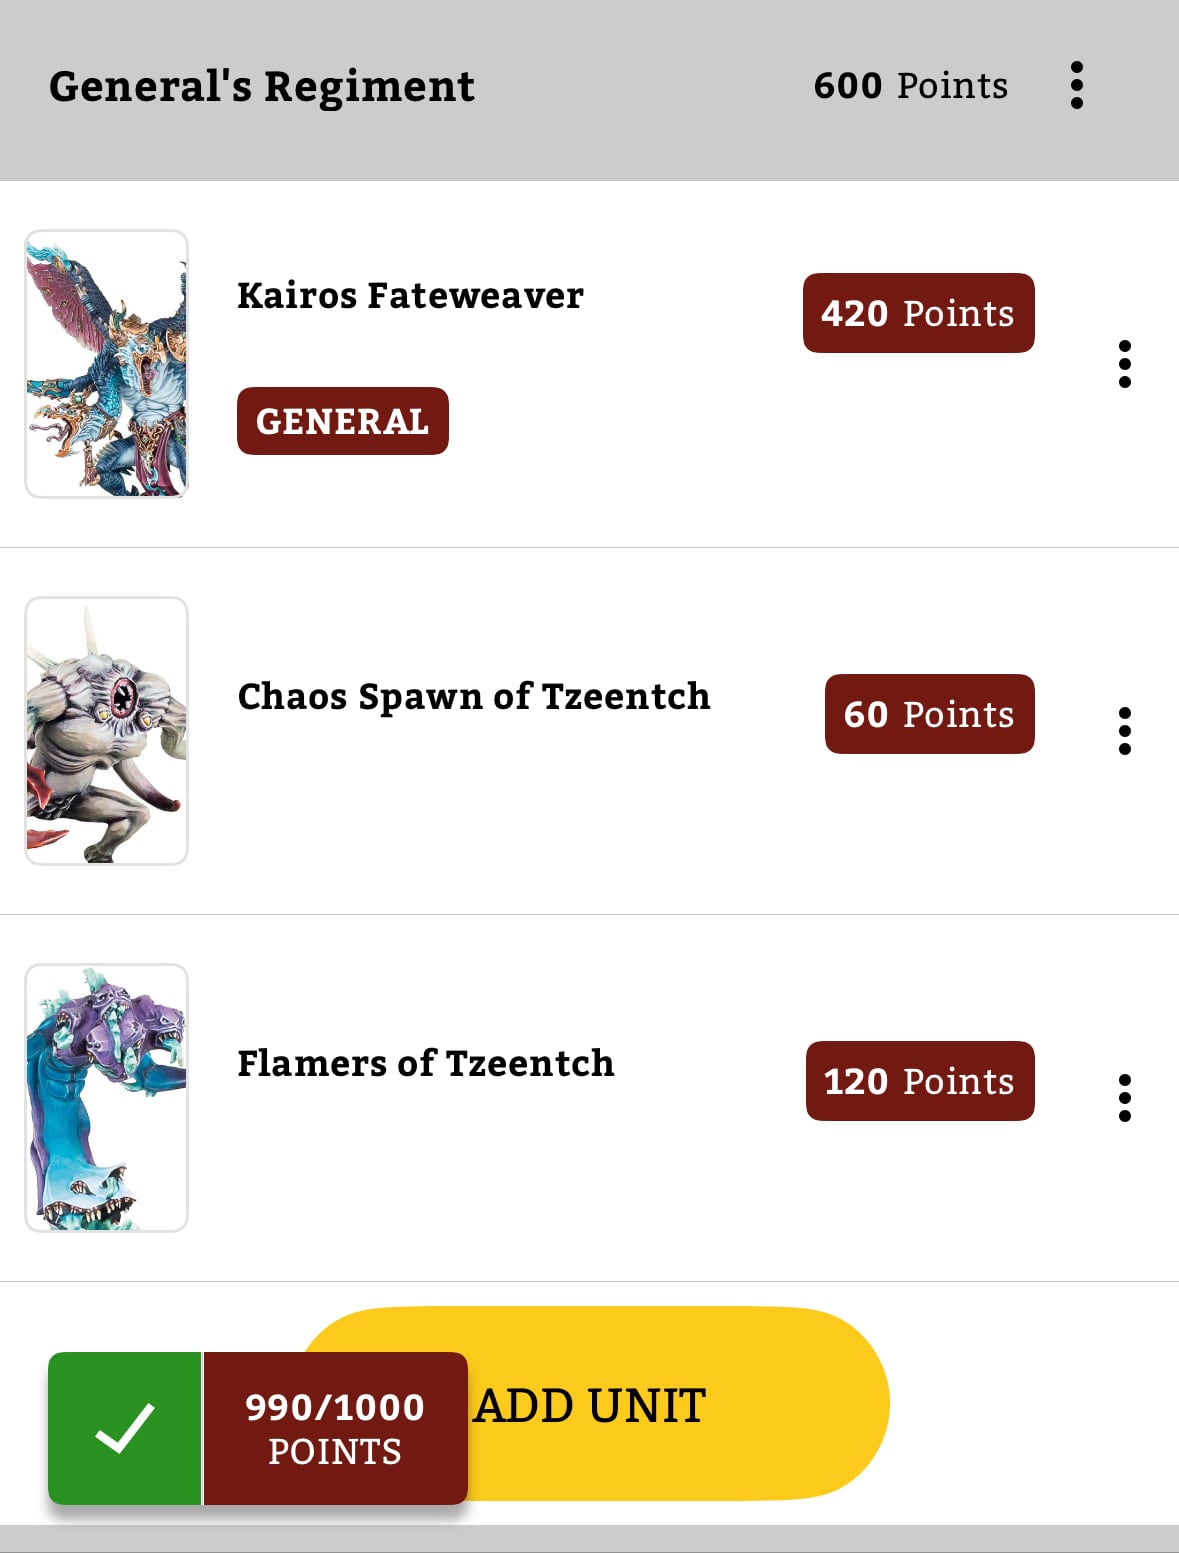Select the Chaos Spawn of Tzeentch name
The width and height of the screenshot is (1179, 1553).
[474, 697]
